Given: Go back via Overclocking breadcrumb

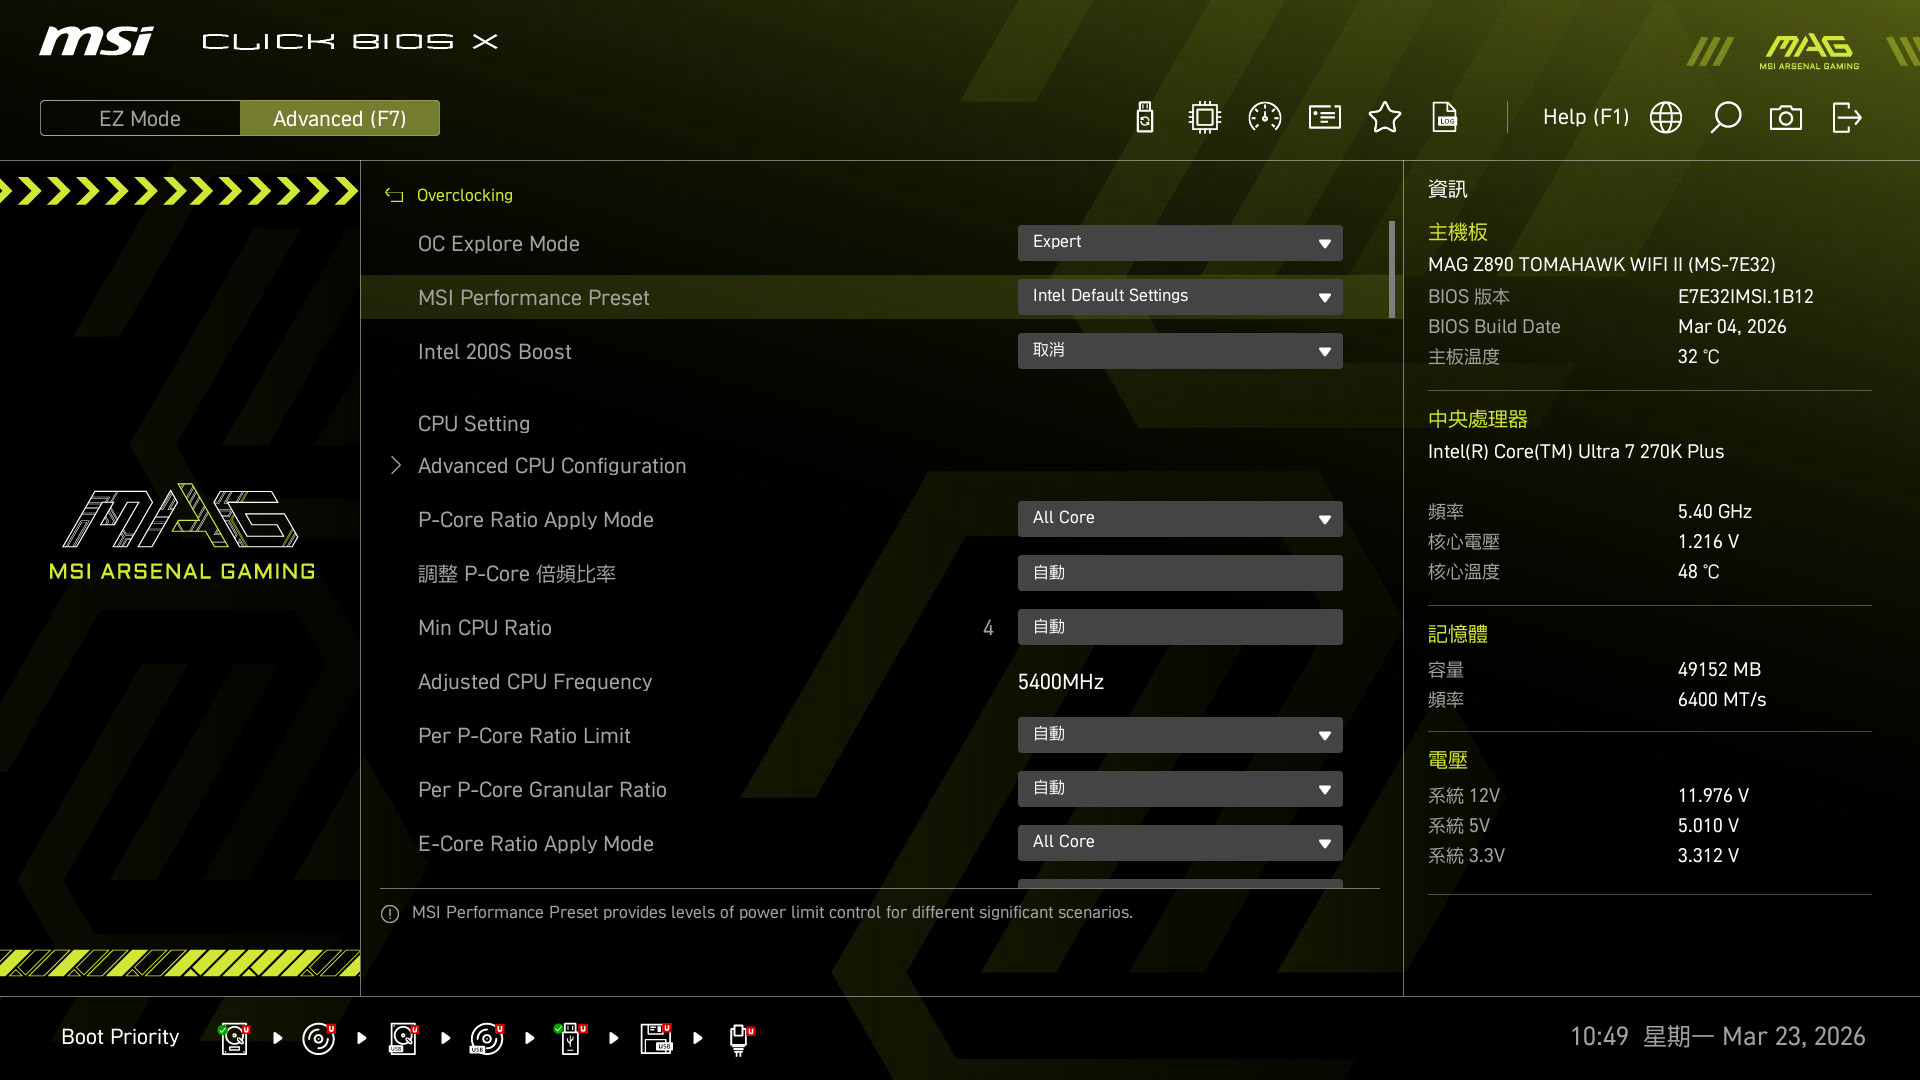Looking at the screenshot, I should (x=463, y=195).
